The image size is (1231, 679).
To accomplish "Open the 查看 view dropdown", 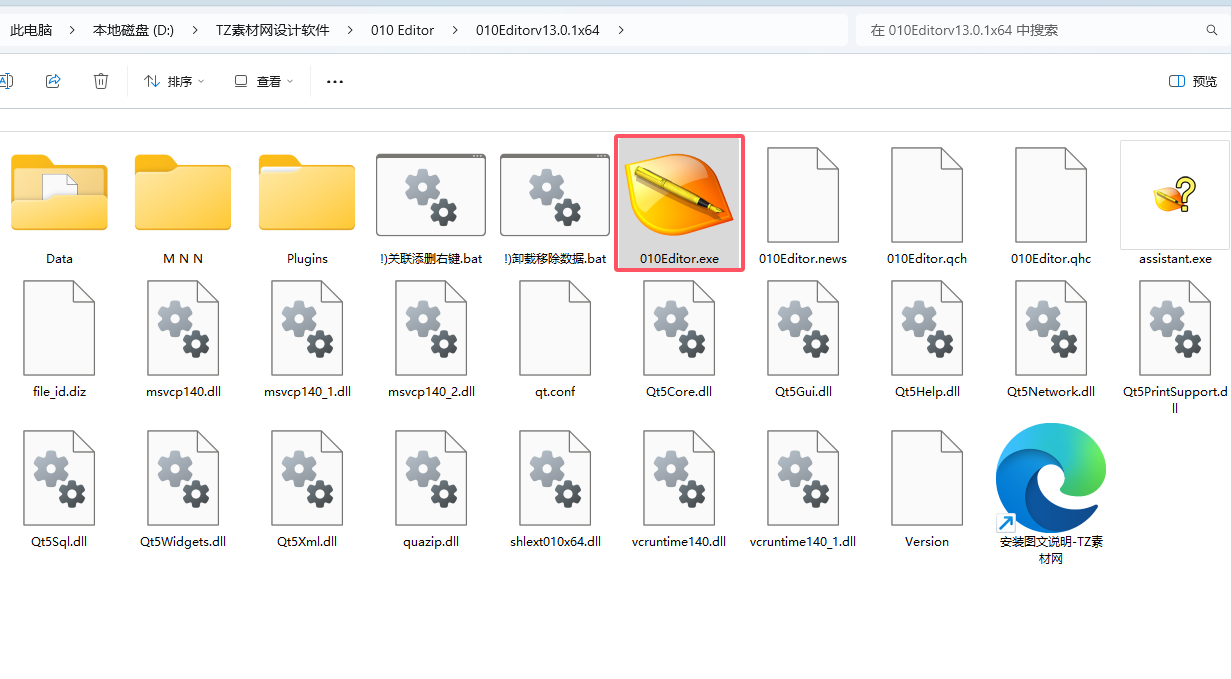I will 263,81.
